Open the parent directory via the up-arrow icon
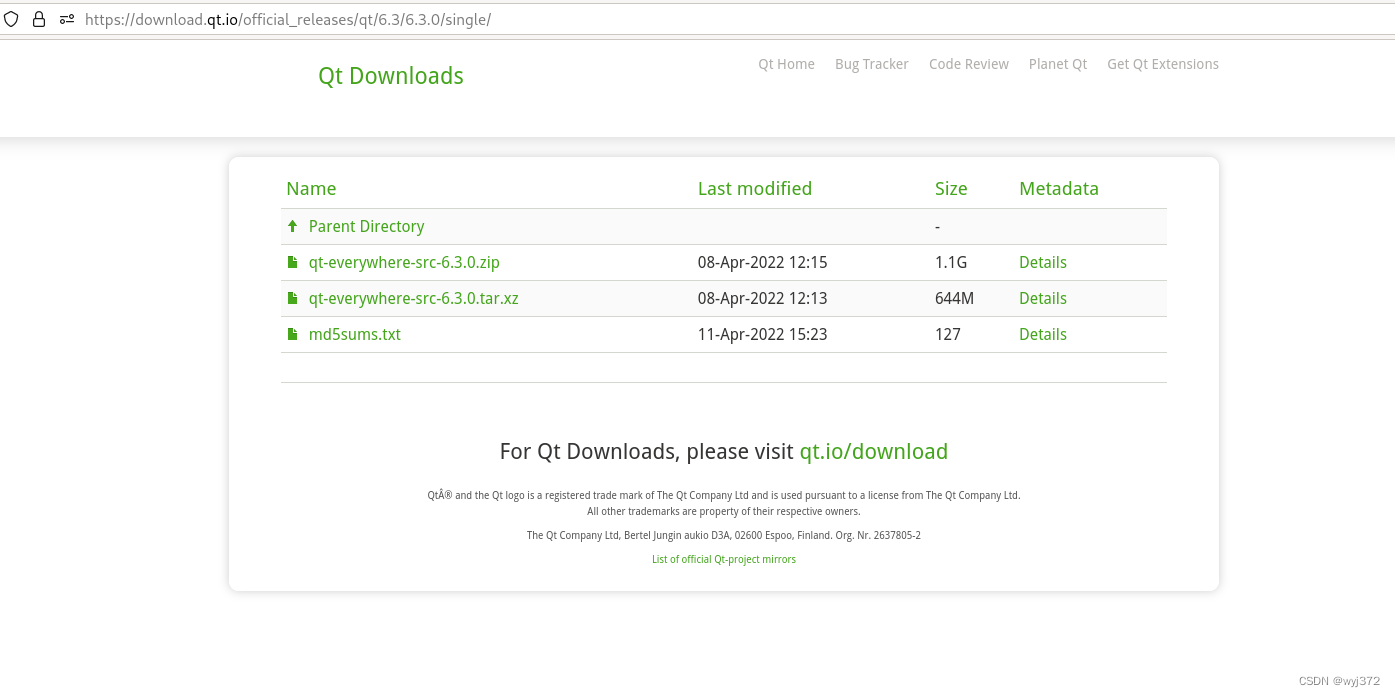Viewport: 1395px width, 697px height. click(x=292, y=226)
